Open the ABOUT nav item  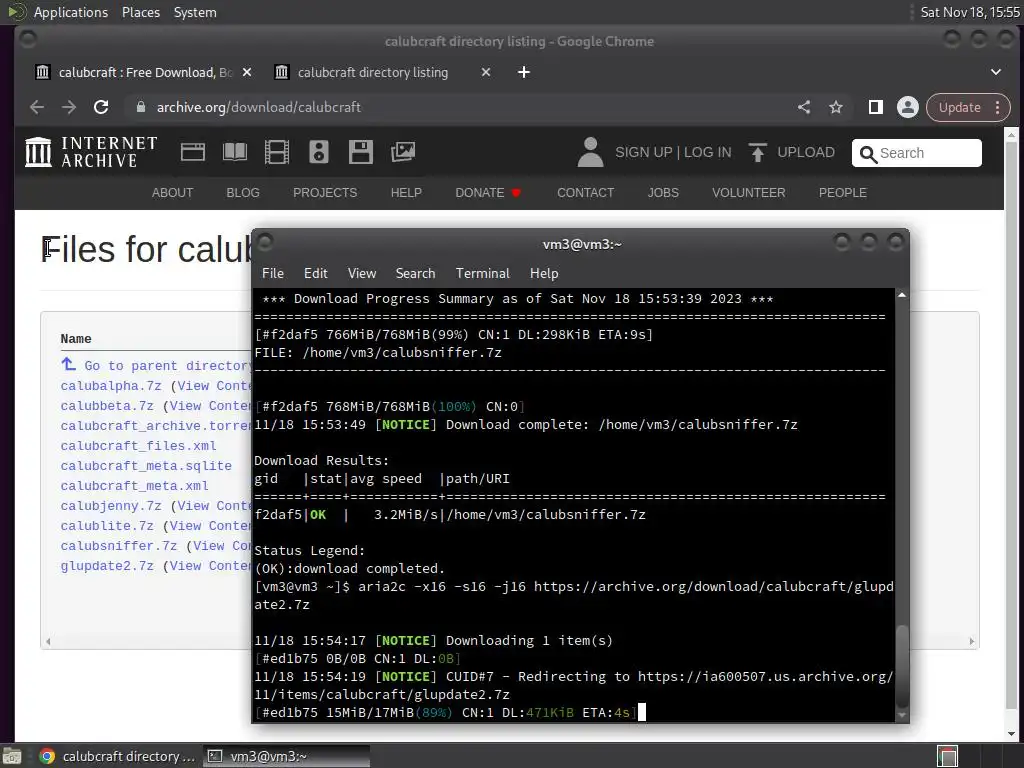(x=172, y=193)
